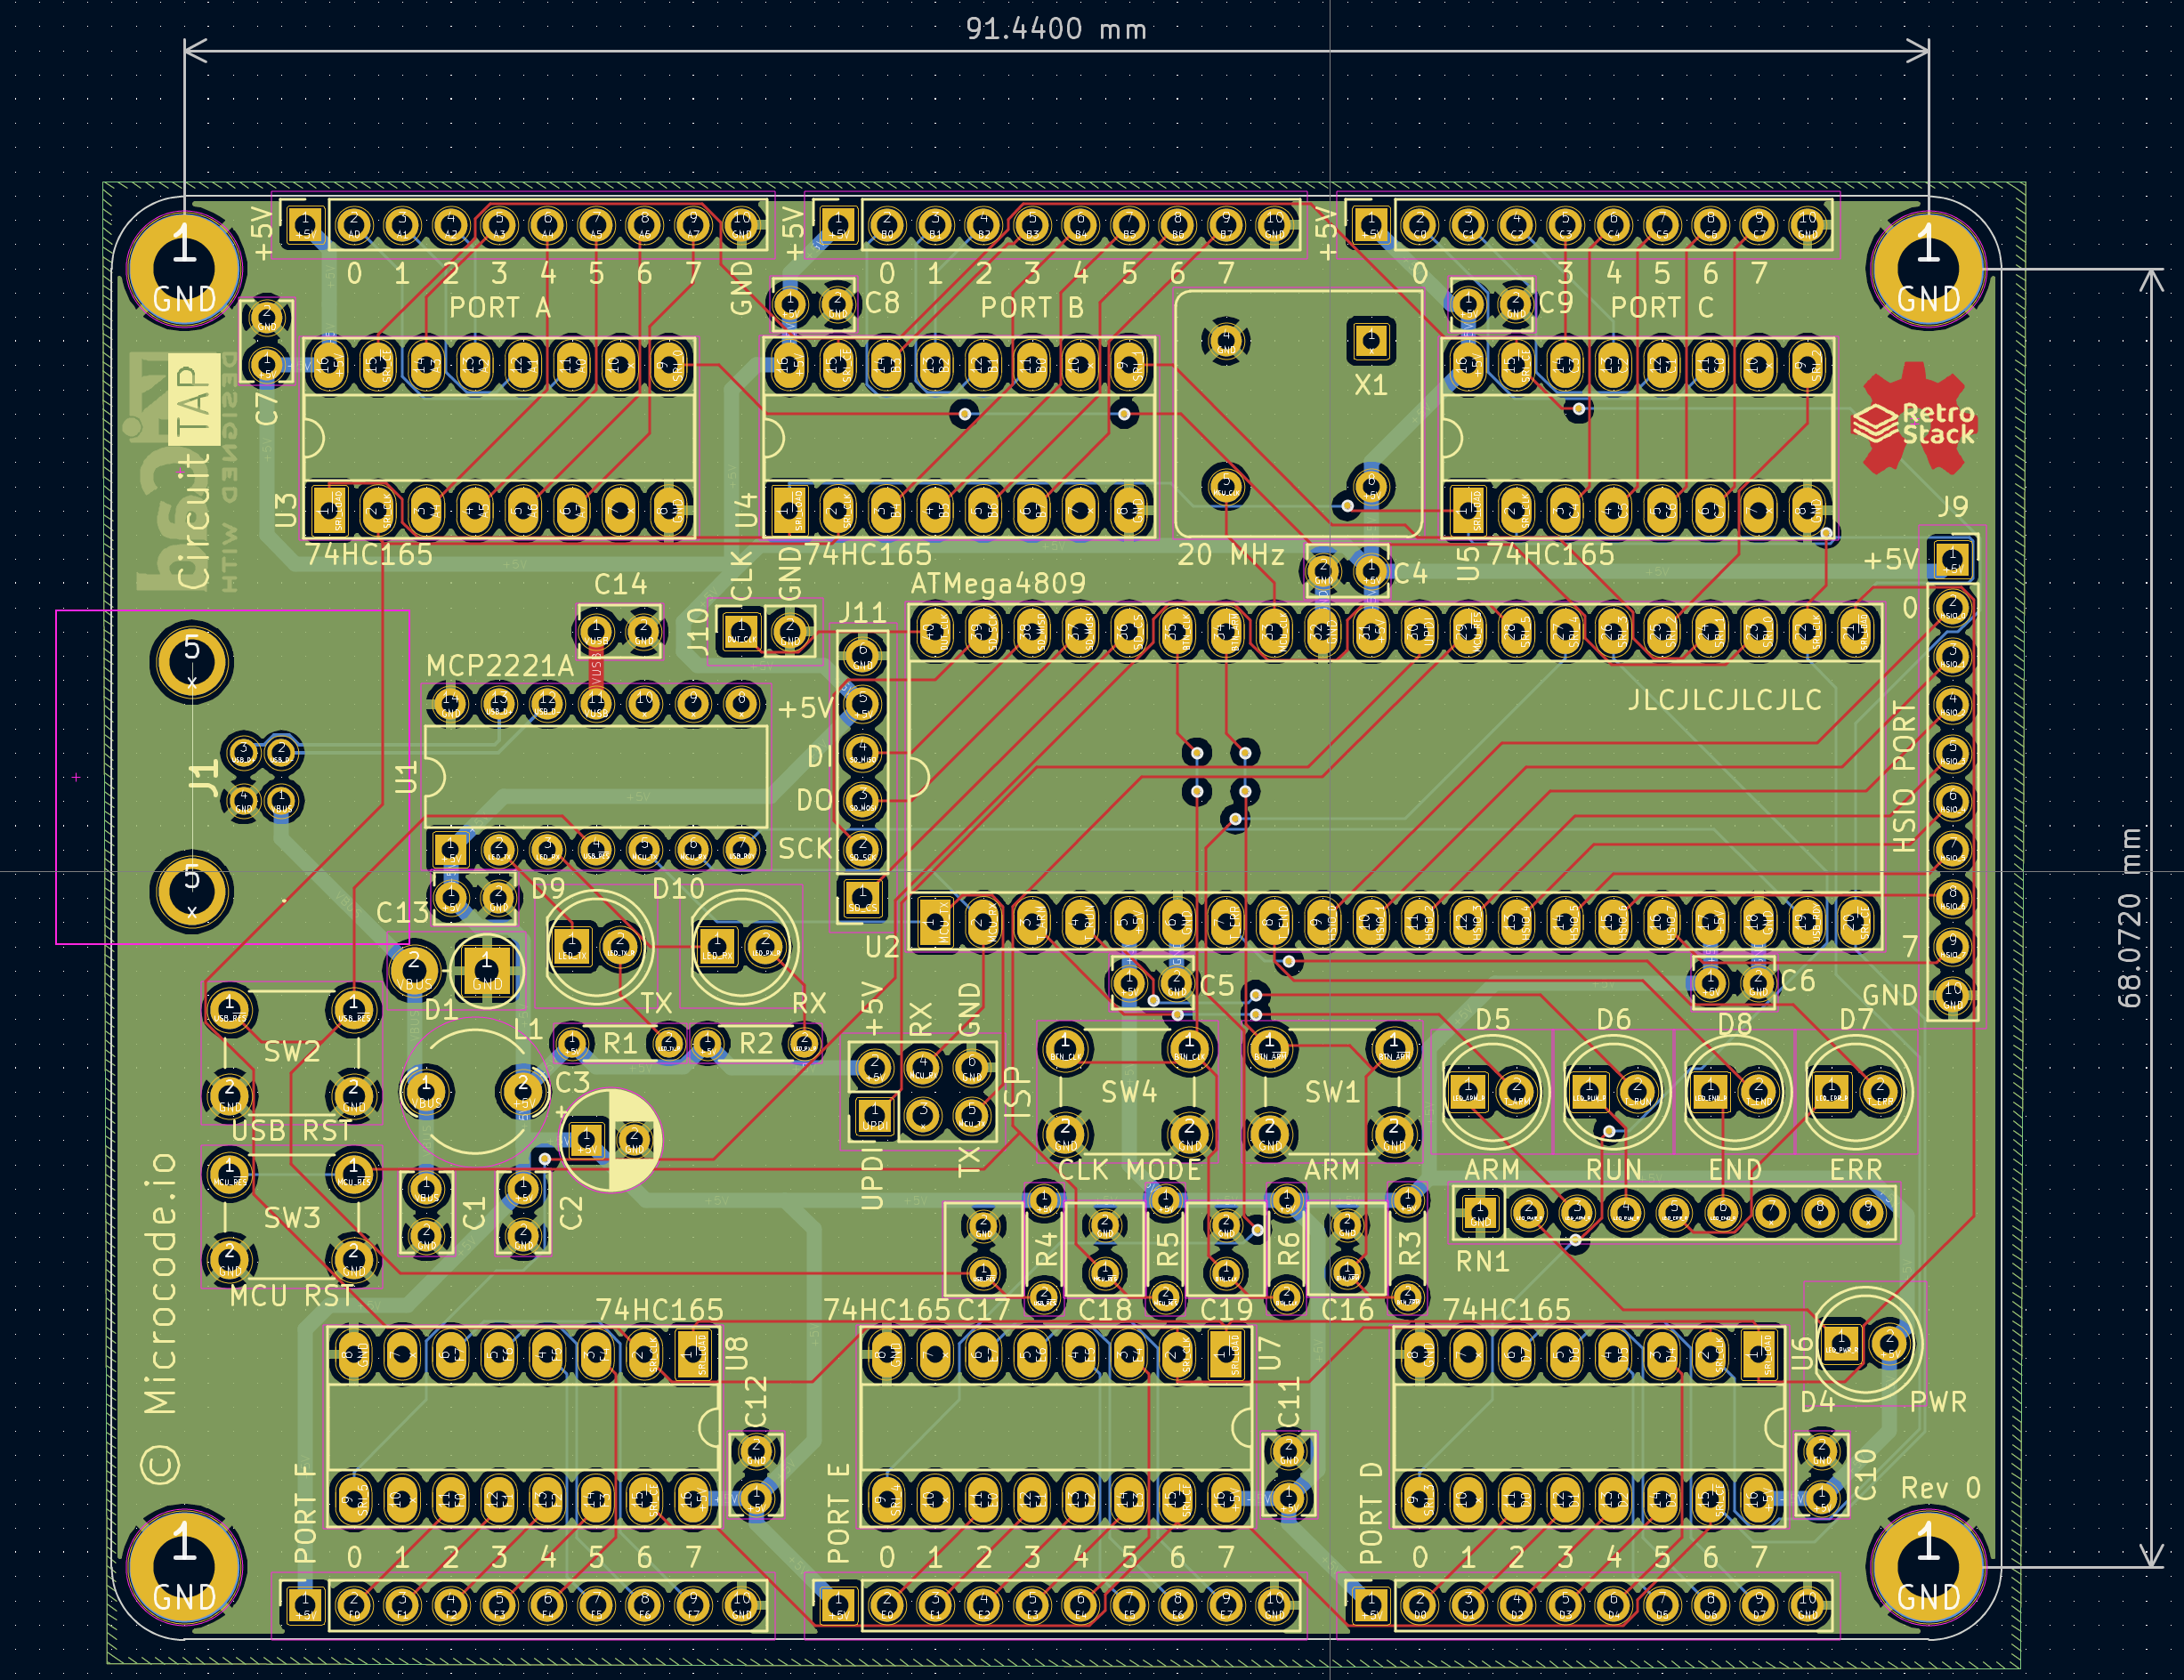Image resolution: width=2184 pixels, height=1680 pixels.
Task: Click the 20 MHz oscillator label
Action: 1231,555
